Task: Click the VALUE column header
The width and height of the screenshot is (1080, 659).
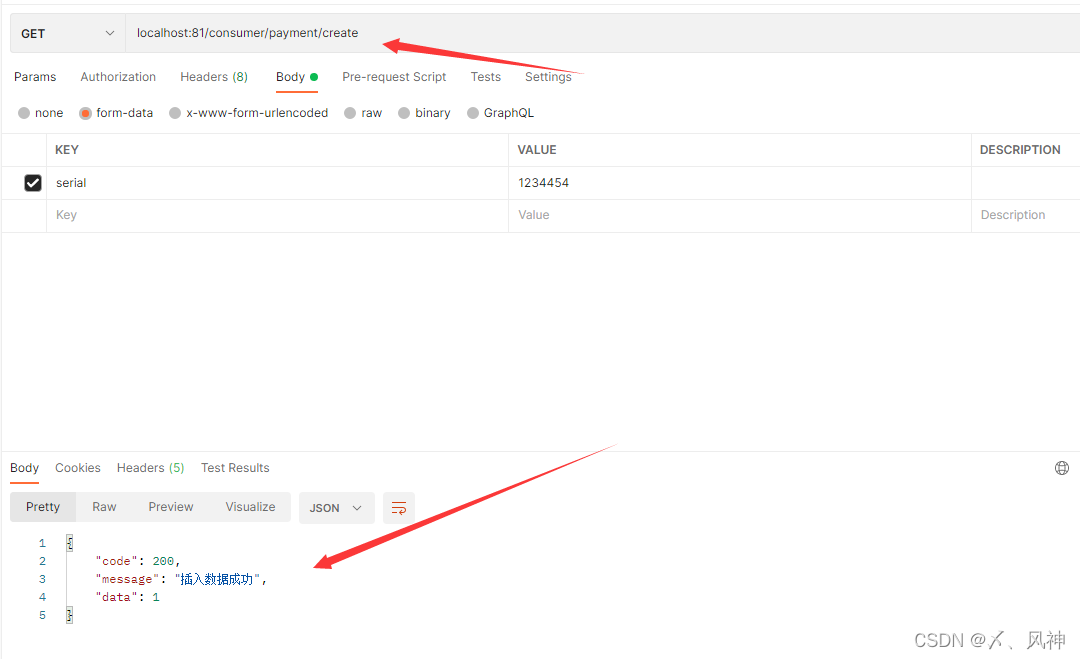Action: point(537,150)
